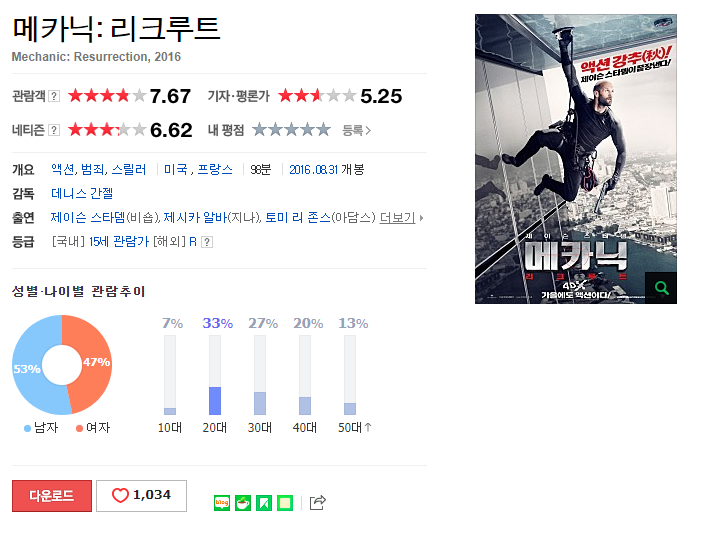Share to Naver cafe cup icon
The image size is (702, 556).
pos(243,503)
